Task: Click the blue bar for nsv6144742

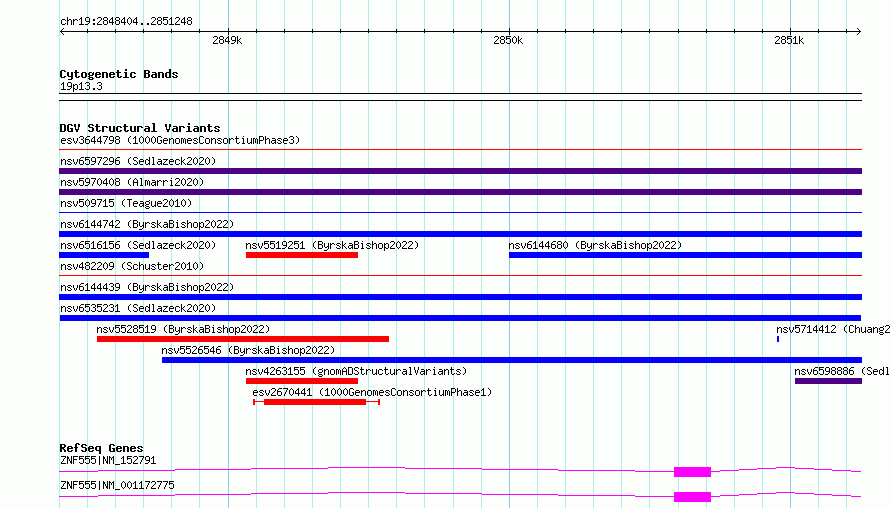Action: [460, 234]
